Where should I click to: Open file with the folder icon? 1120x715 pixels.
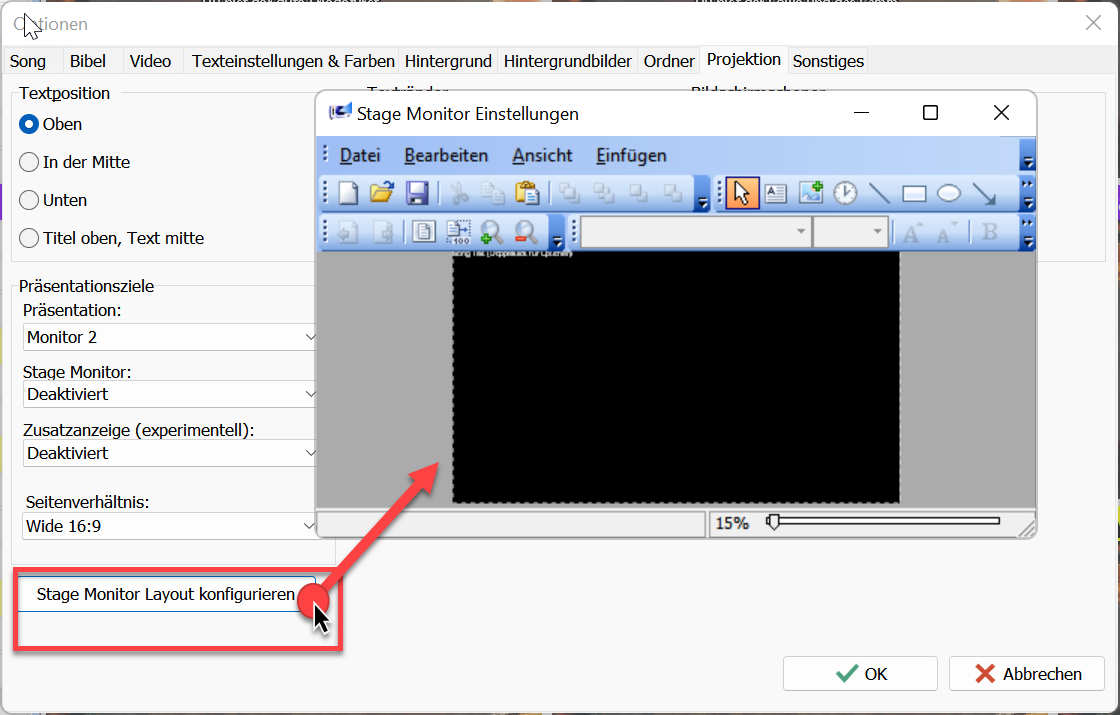click(x=382, y=193)
